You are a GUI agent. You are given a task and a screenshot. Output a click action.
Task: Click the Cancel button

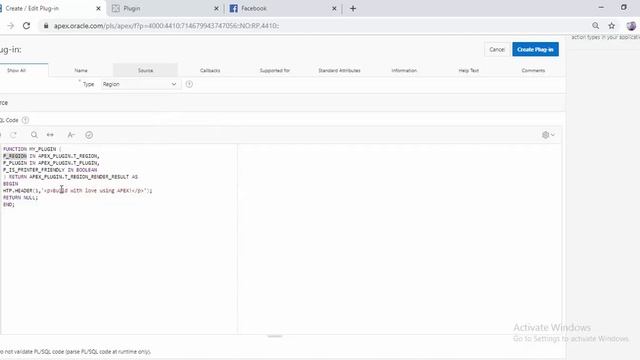coord(497,49)
